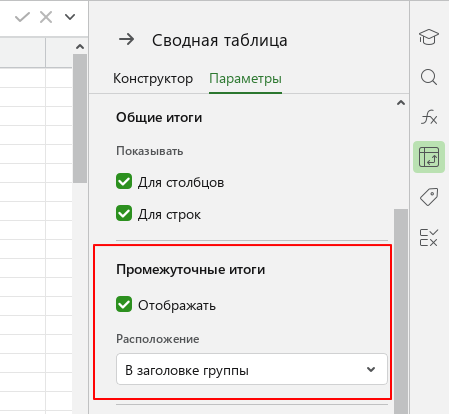This screenshot has height=414, width=449.
Task: Disable Отображать subtotals checkbox
Action: click(x=124, y=304)
